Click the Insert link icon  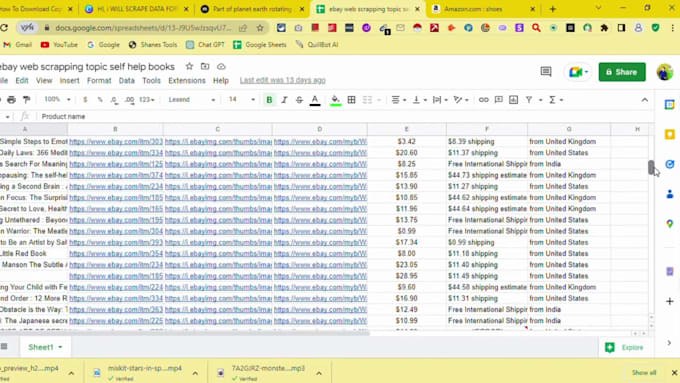point(483,100)
